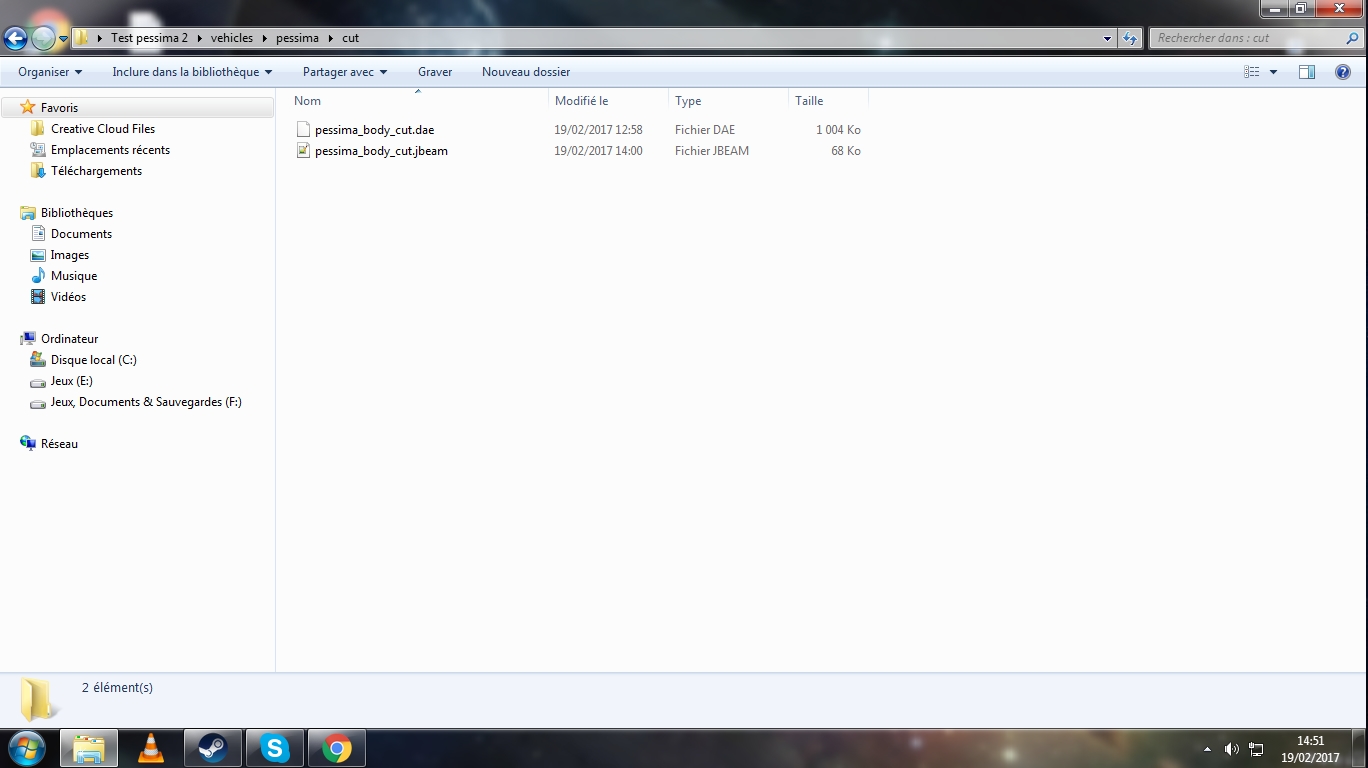Viewport: 1368px width, 768px height.
Task: Click the cut breadcrumb segment
Action: tap(350, 38)
